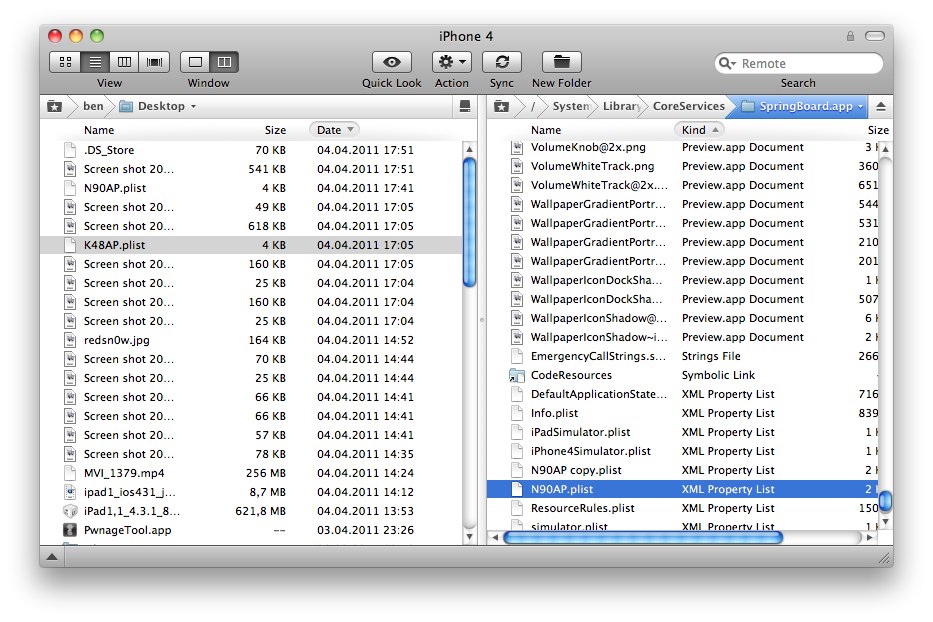Click the WallpaperIconShadow@… file icon

pos(517,318)
